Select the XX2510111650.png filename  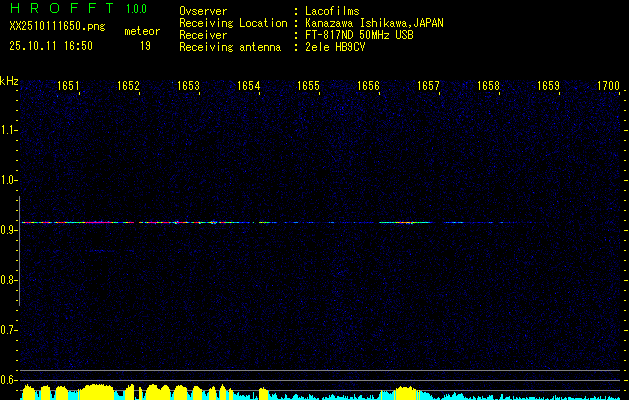pos(57,26)
